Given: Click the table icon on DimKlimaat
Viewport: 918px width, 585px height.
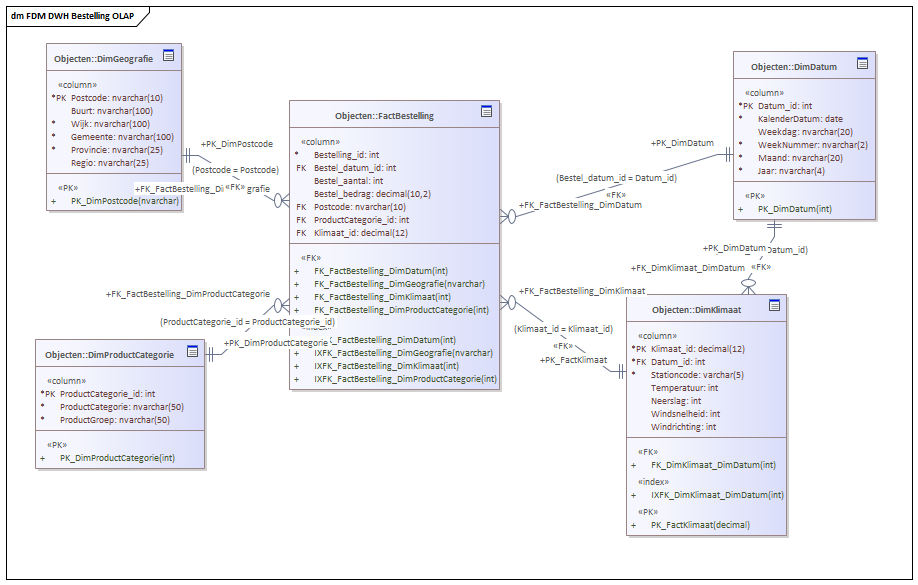Looking at the screenshot, I should coord(775,305).
